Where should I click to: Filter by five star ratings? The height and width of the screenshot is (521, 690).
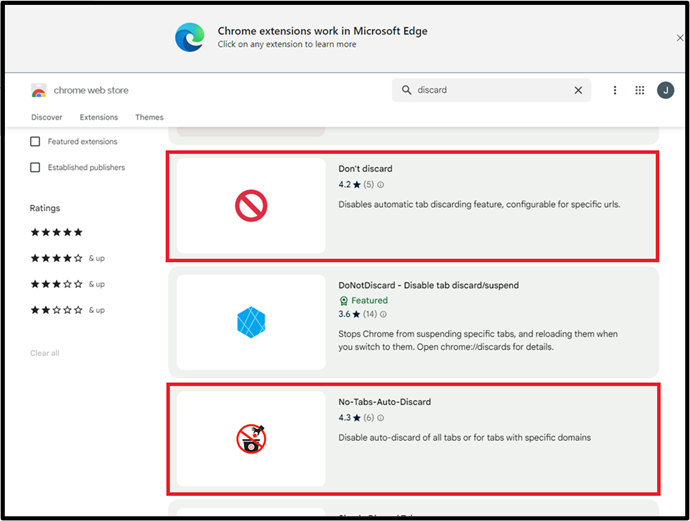[56, 232]
